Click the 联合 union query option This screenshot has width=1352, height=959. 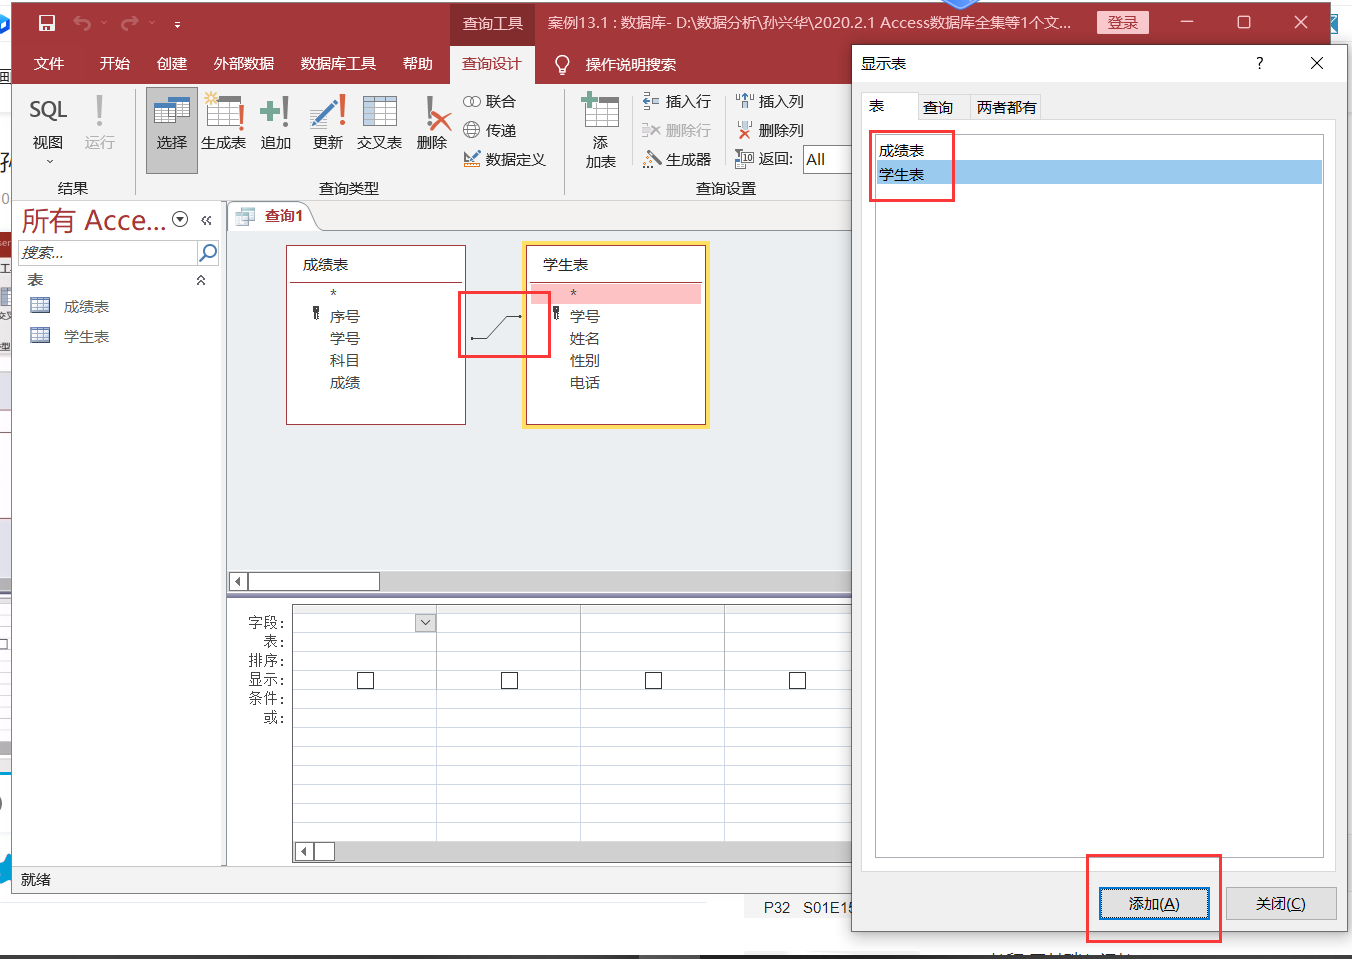coord(489,101)
